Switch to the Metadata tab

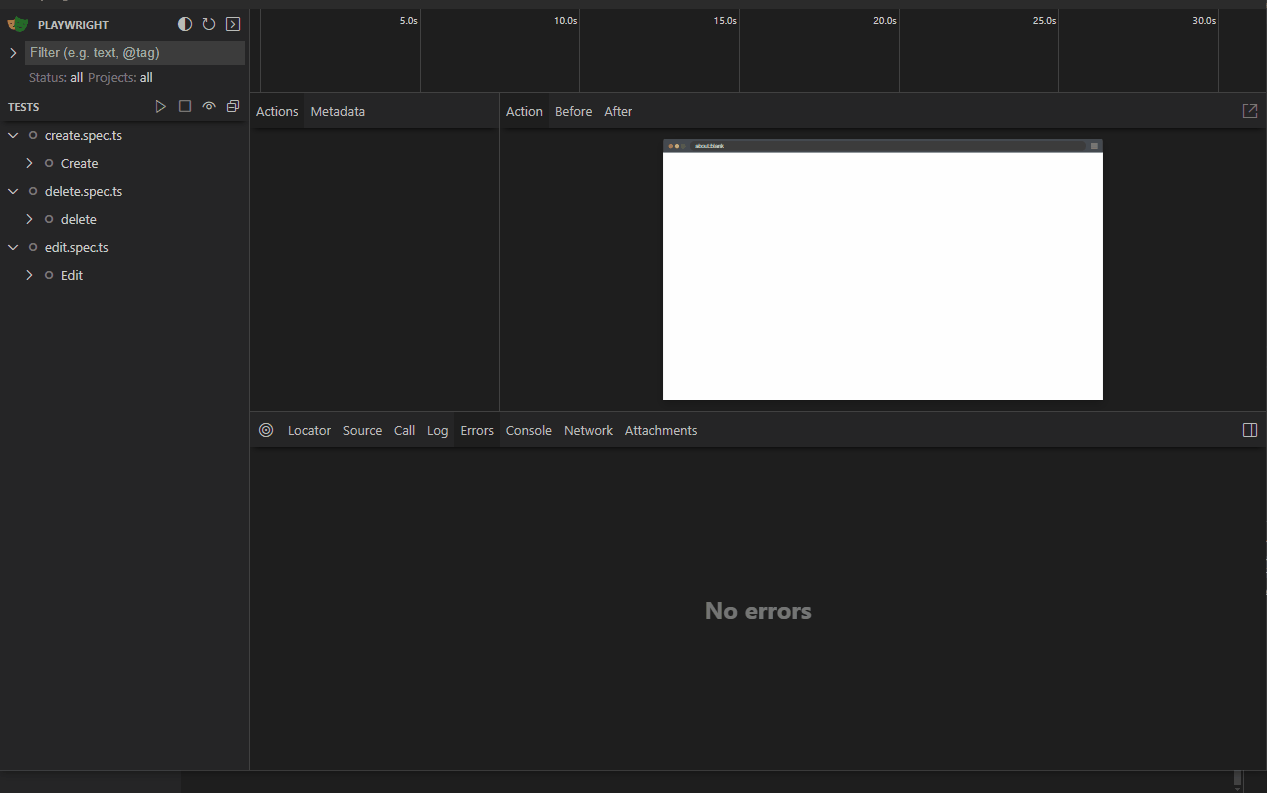338,111
